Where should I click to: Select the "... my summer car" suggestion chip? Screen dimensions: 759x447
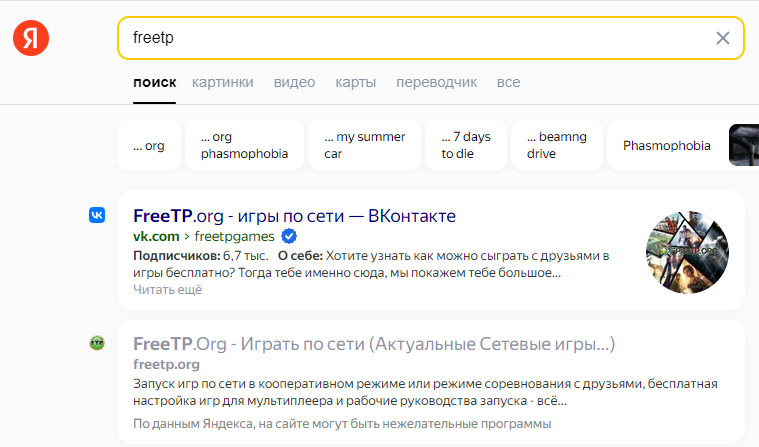coord(364,146)
